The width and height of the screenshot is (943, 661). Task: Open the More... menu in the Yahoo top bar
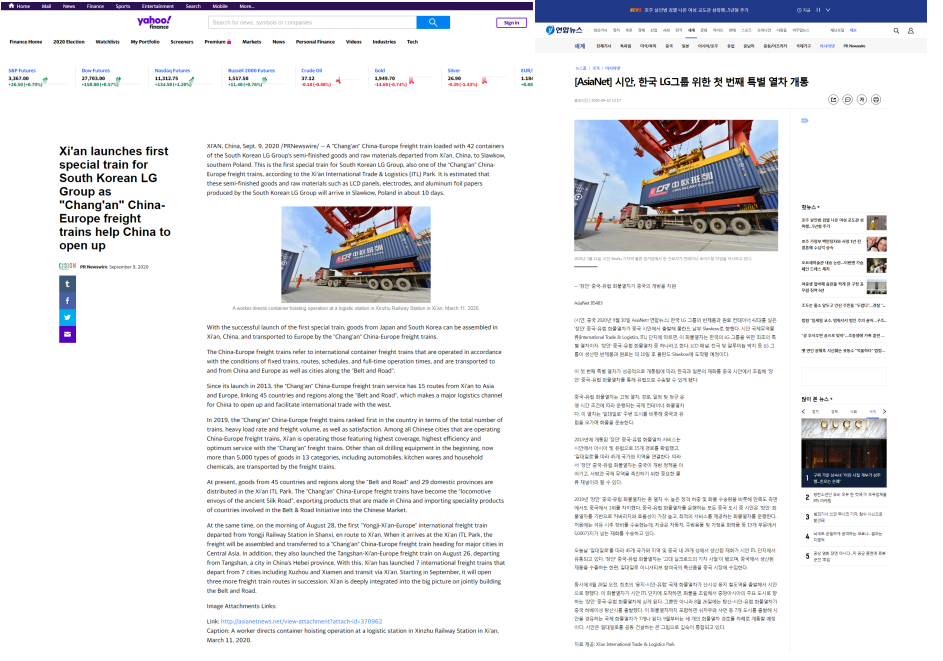point(247,6)
